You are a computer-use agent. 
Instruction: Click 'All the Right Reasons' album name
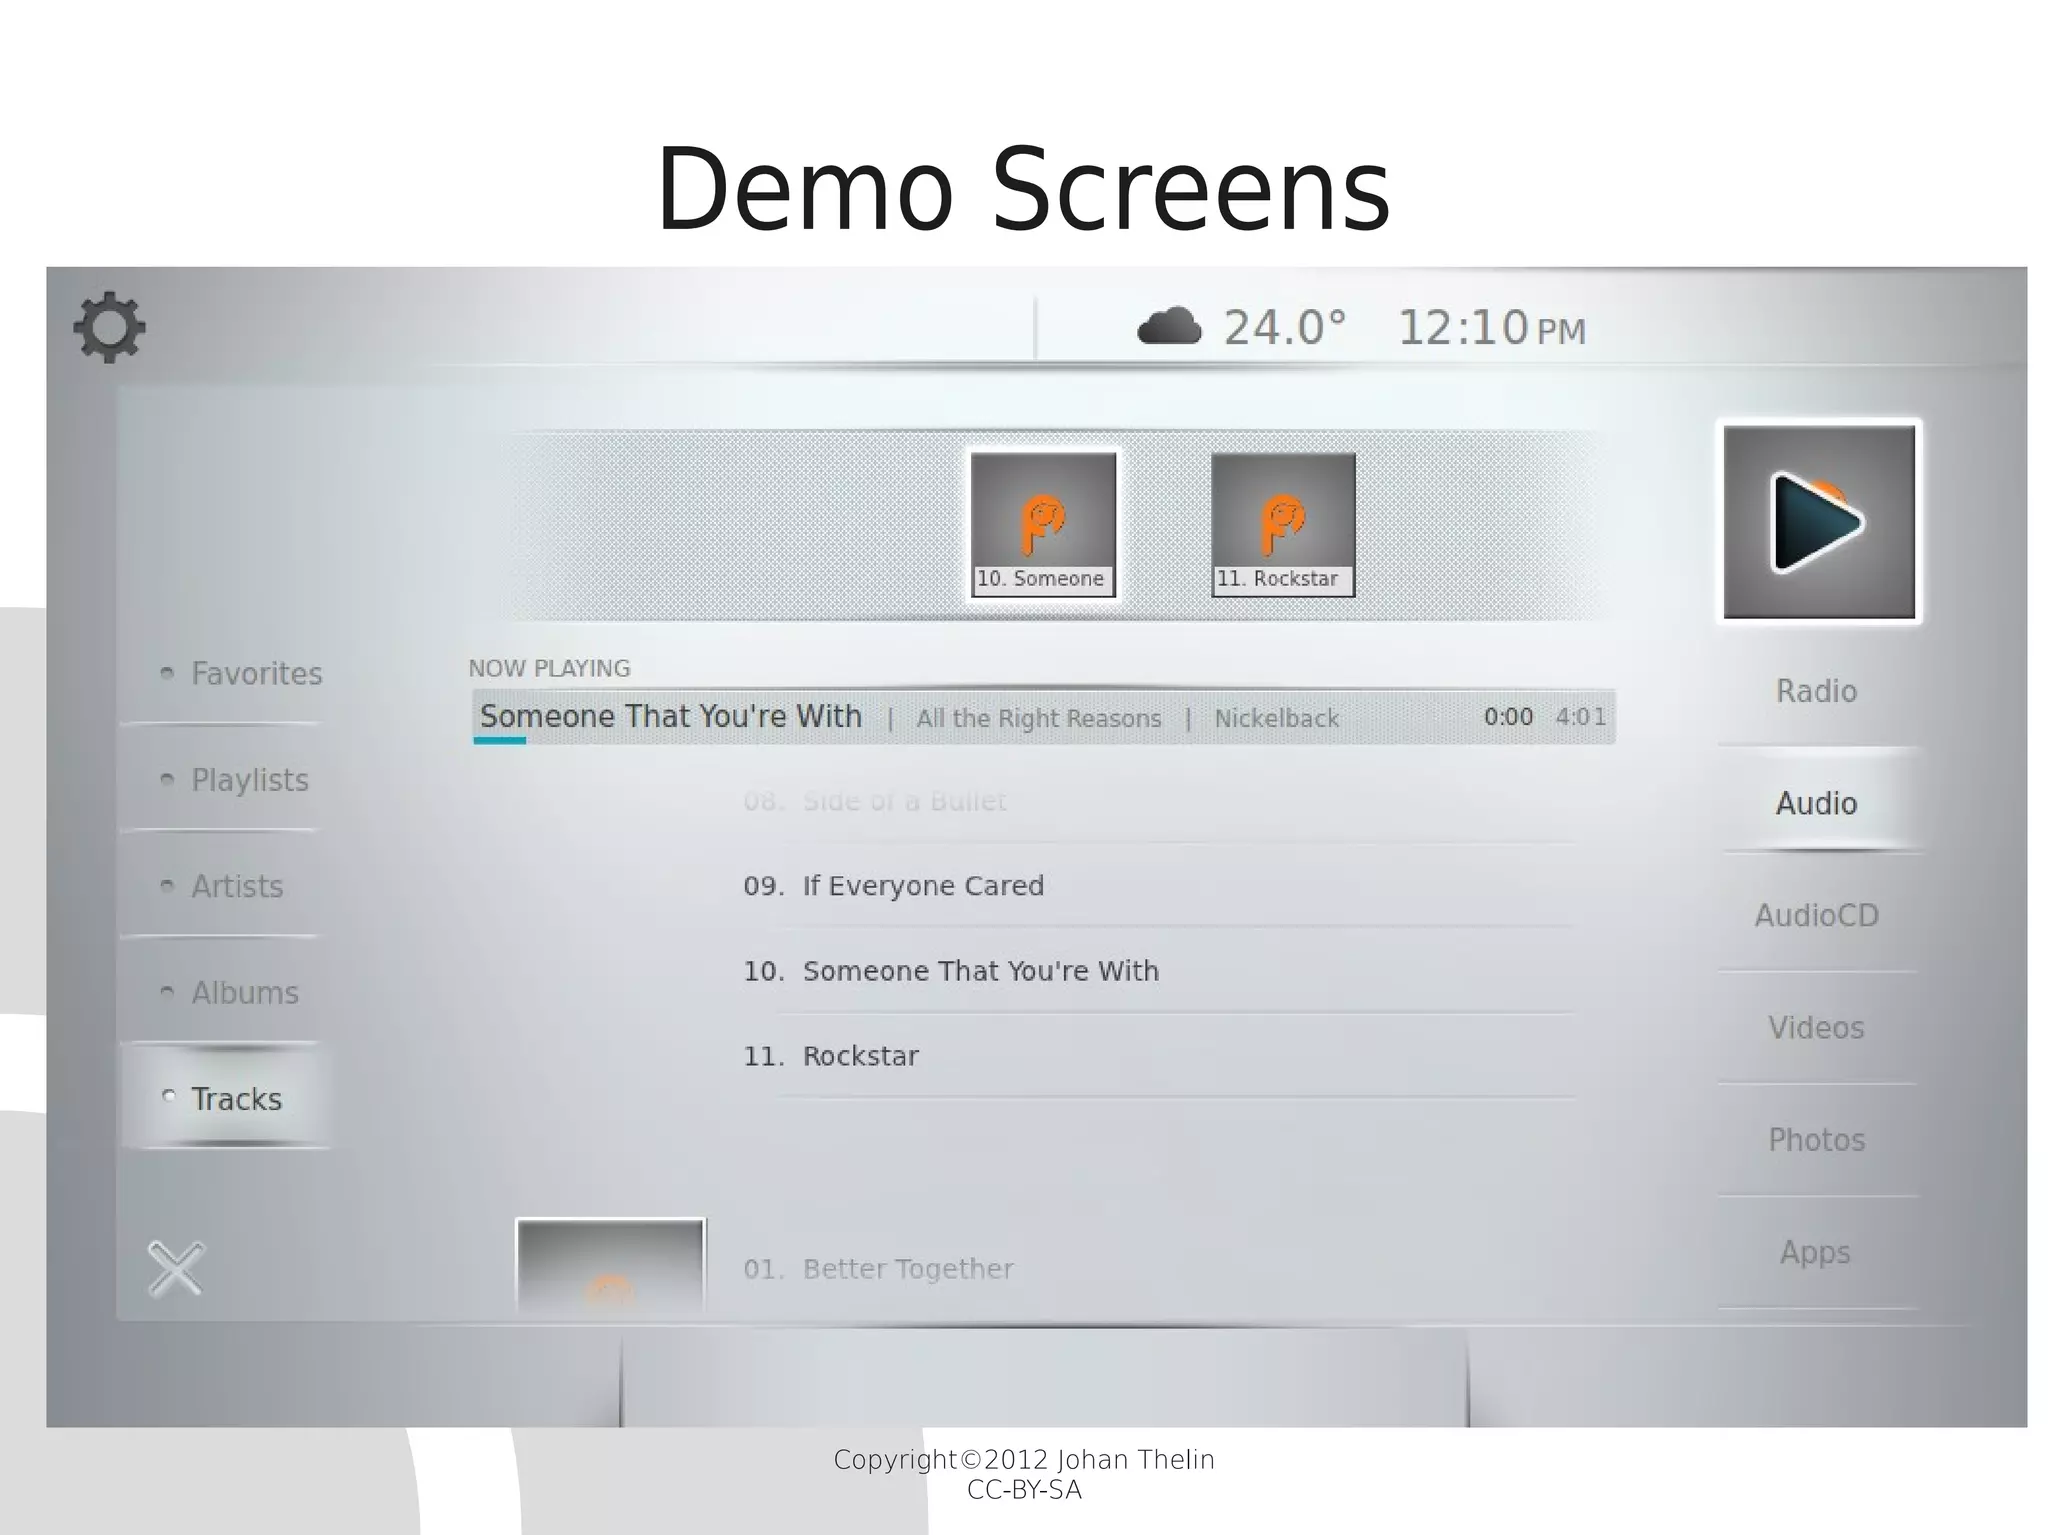click(1039, 719)
